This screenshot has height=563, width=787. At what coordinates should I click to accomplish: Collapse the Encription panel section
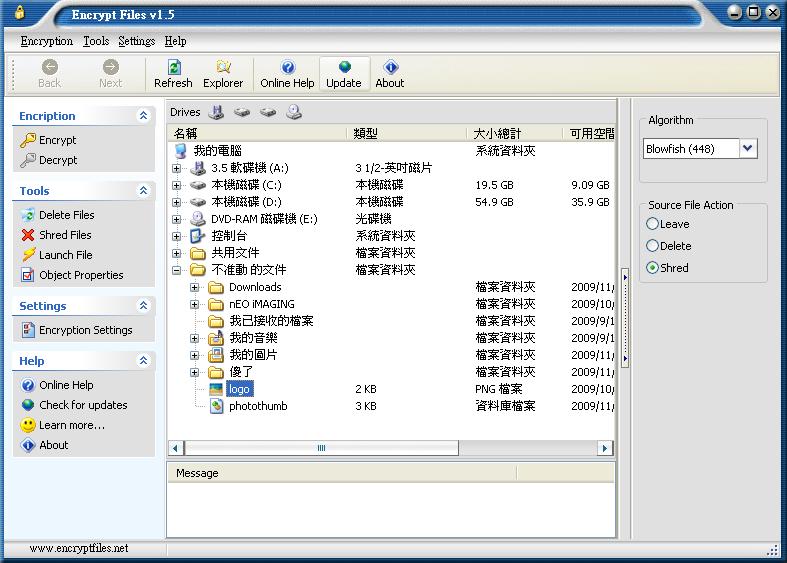click(x=143, y=116)
